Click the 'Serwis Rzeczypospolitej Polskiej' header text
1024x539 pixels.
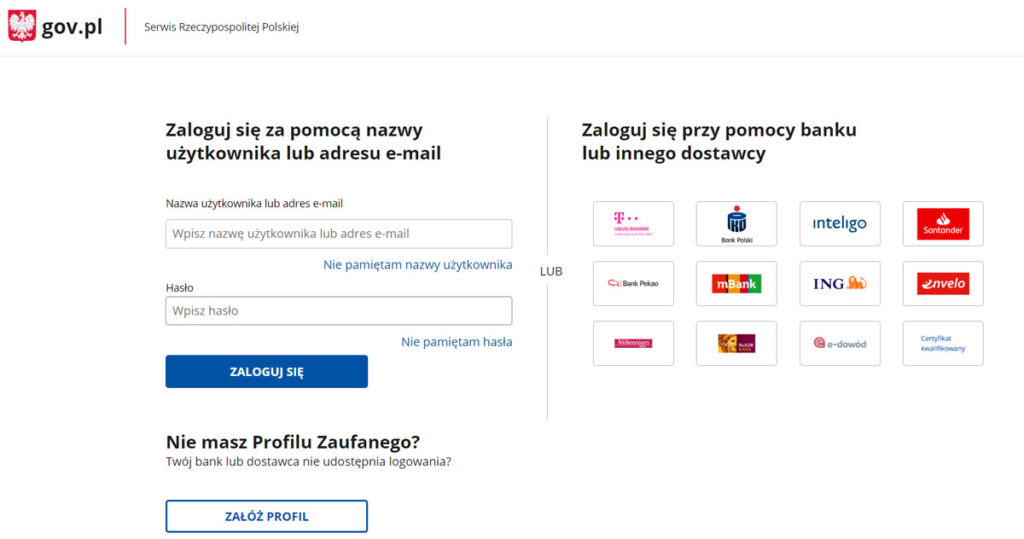coord(221,27)
